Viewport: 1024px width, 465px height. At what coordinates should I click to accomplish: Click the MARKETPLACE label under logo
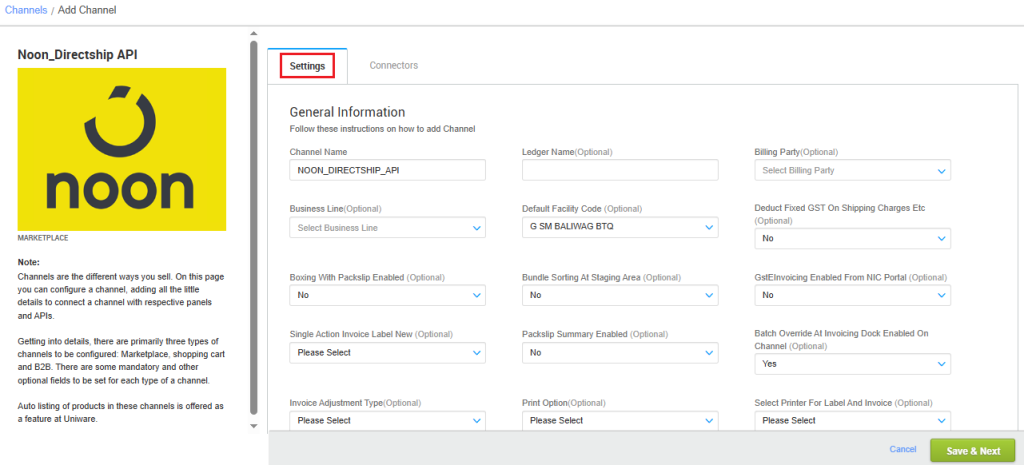(x=42, y=238)
